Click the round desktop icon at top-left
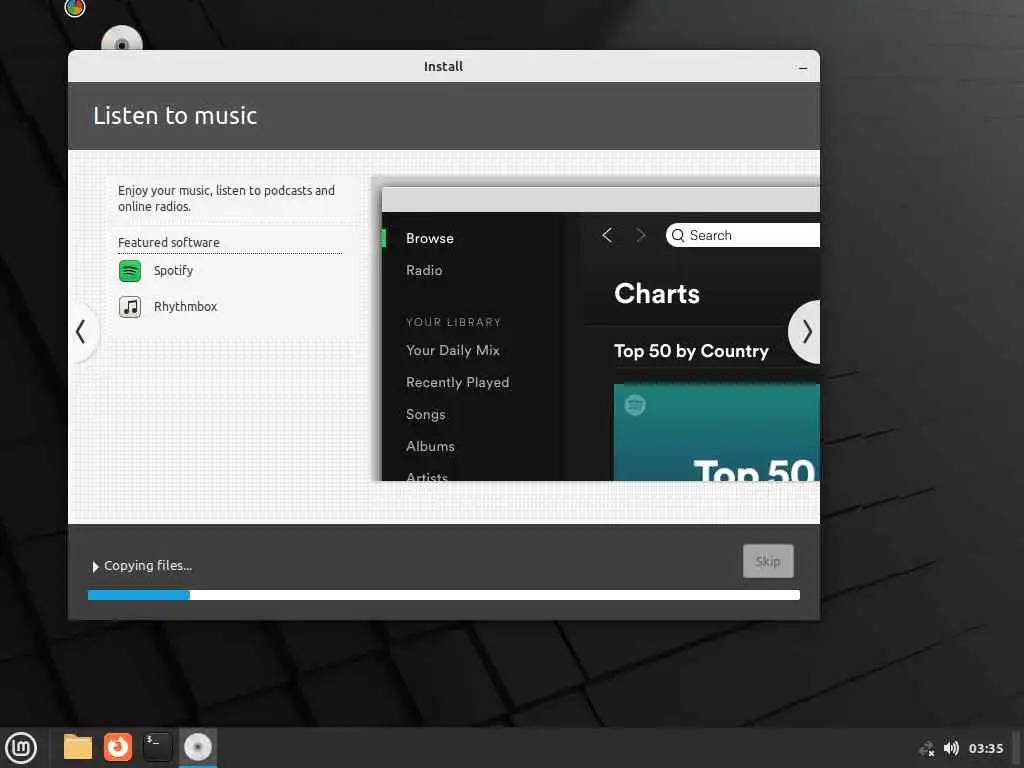Viewport: 1024px width, 768px height. tap(74, 8)
